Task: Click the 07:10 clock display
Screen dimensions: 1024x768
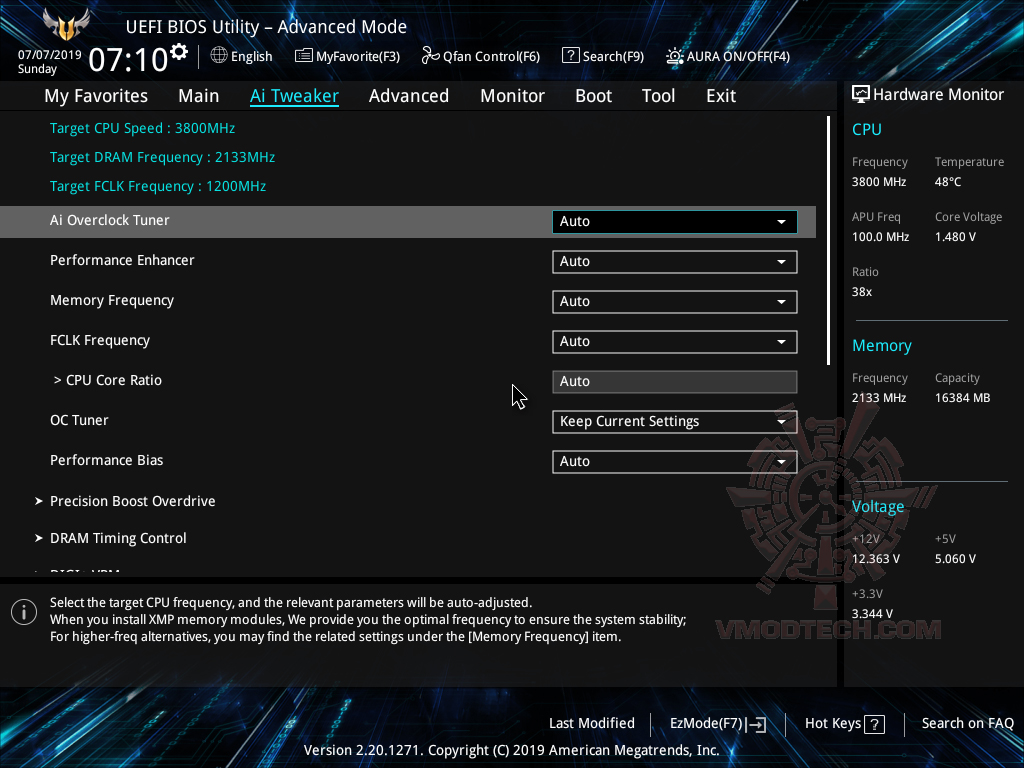Action: (128, 59)
